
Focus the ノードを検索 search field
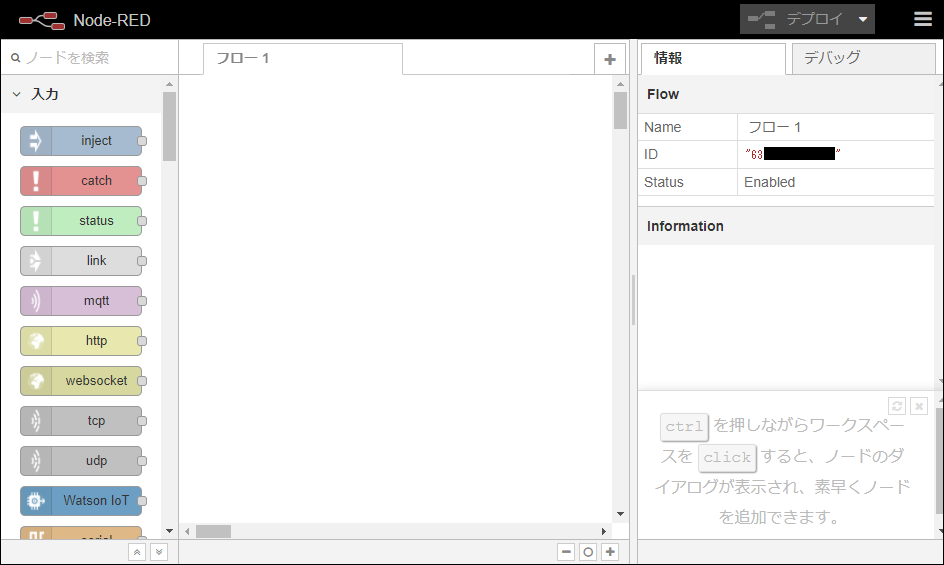90,58
